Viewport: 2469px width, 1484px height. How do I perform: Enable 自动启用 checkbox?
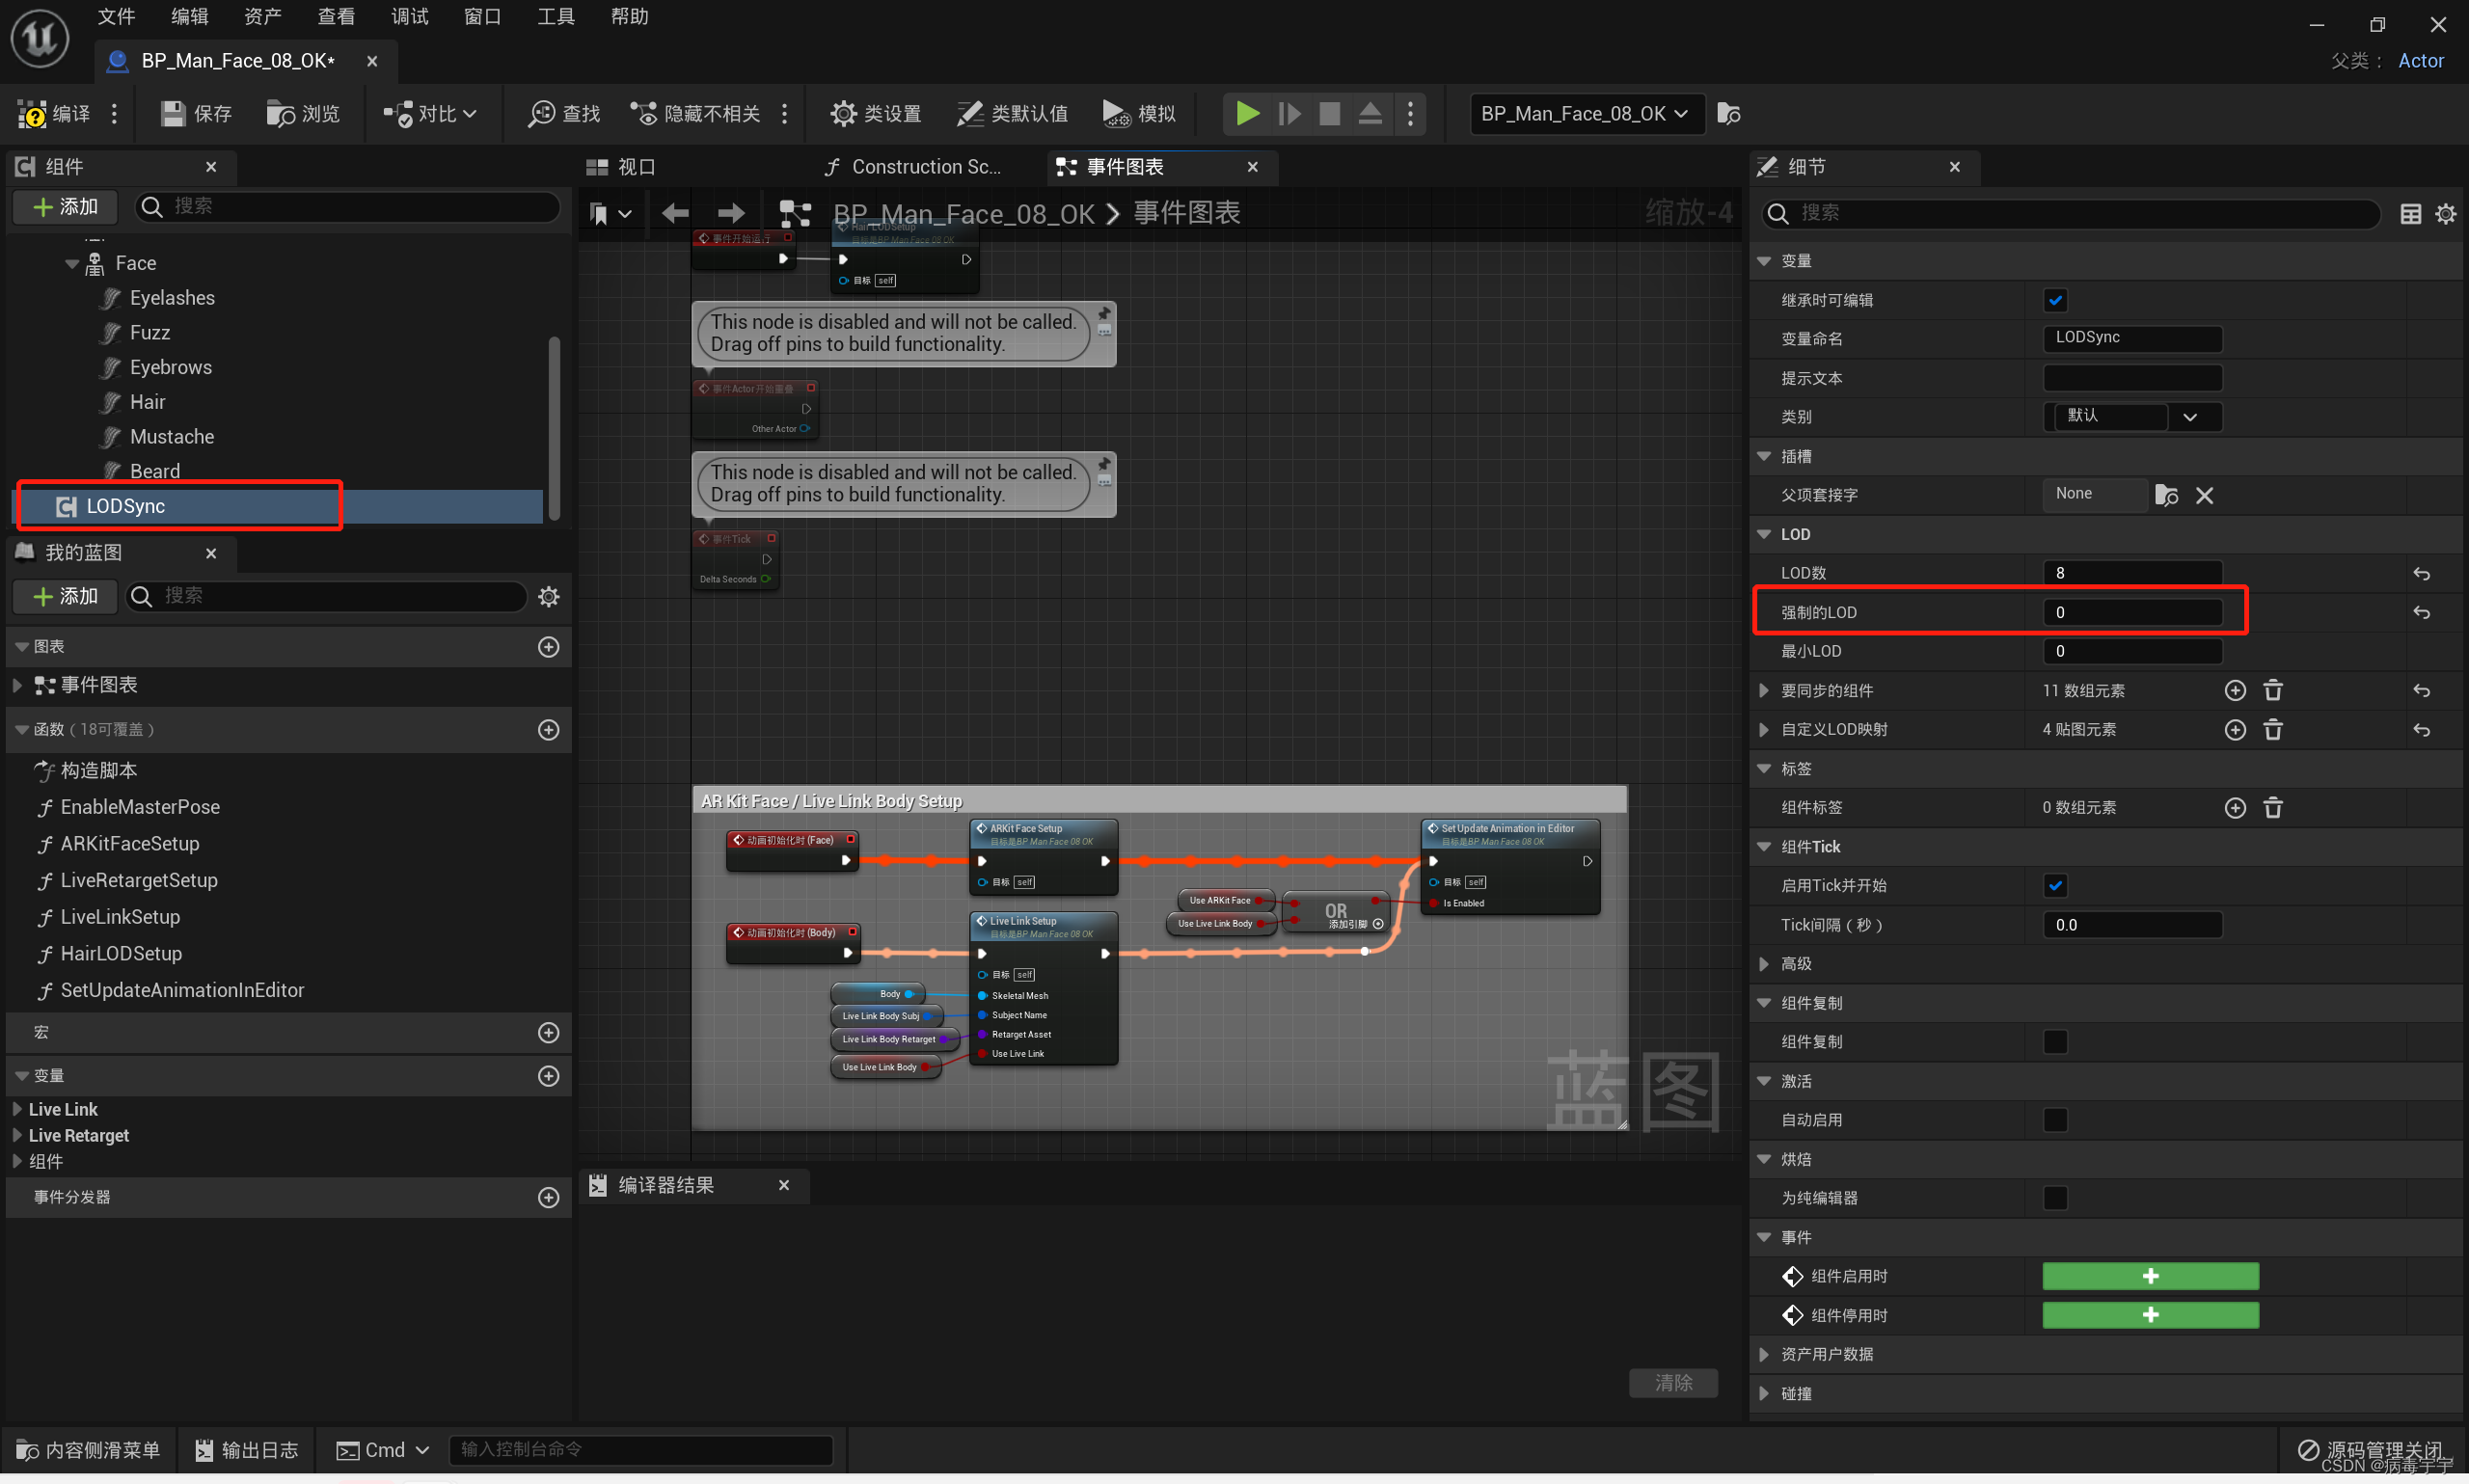[2055, 1120]
